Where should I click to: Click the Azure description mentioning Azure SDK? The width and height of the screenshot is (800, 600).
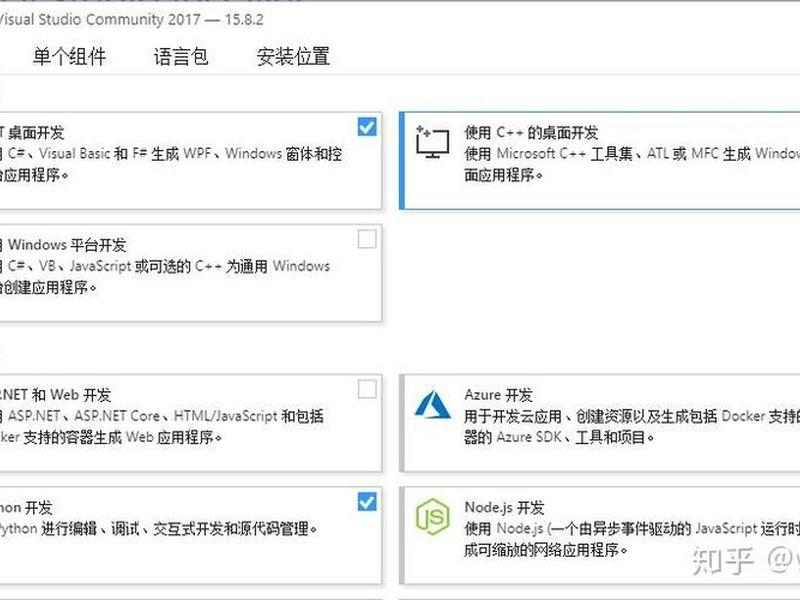[x=632, y=427]
